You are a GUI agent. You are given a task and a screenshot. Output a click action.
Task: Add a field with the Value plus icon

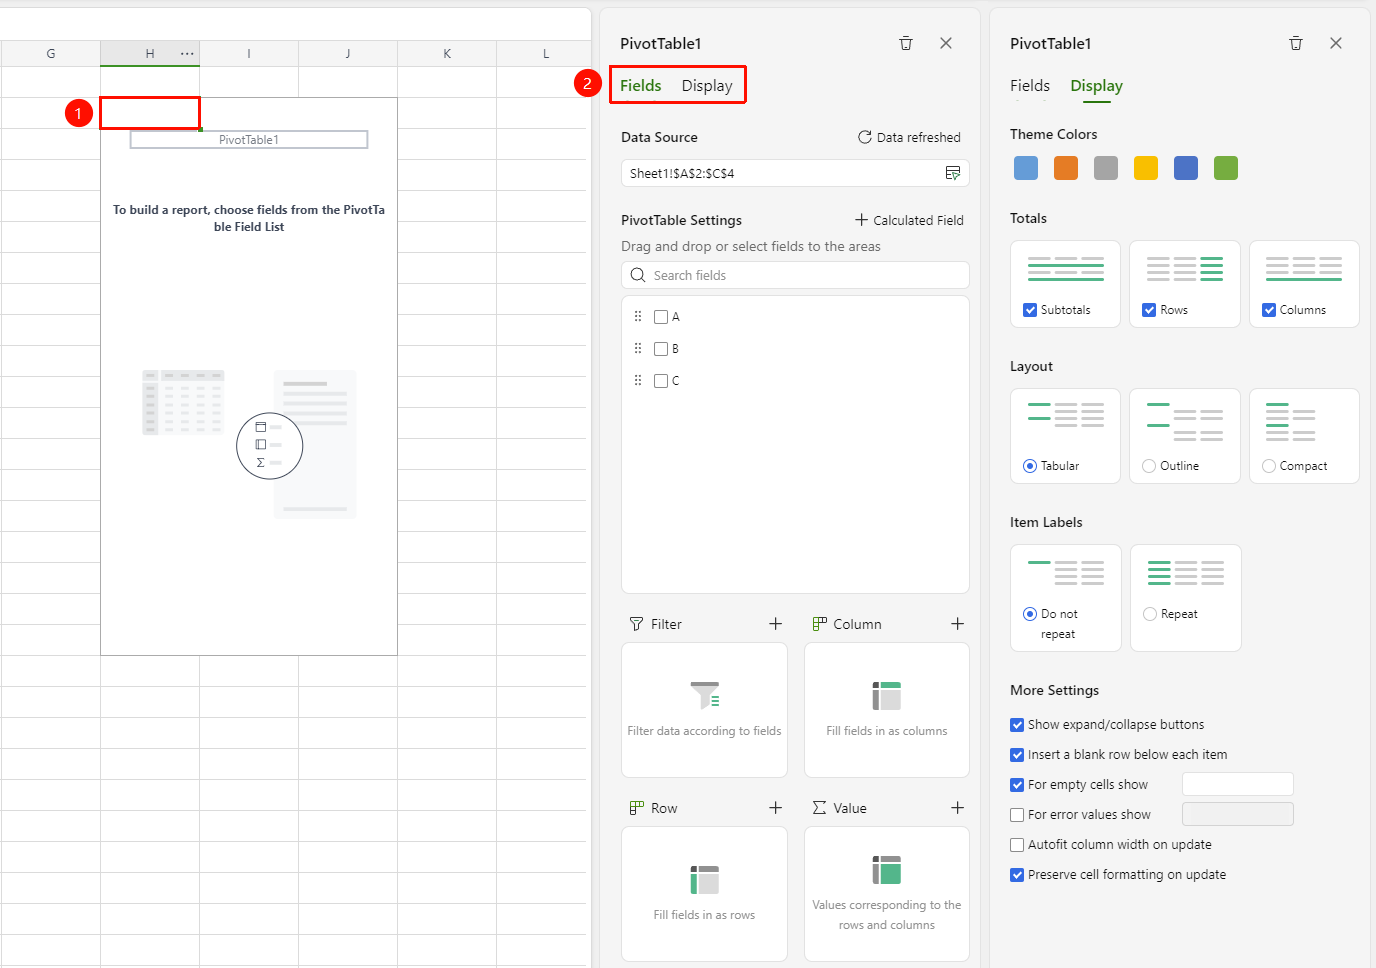pos(957,808)
